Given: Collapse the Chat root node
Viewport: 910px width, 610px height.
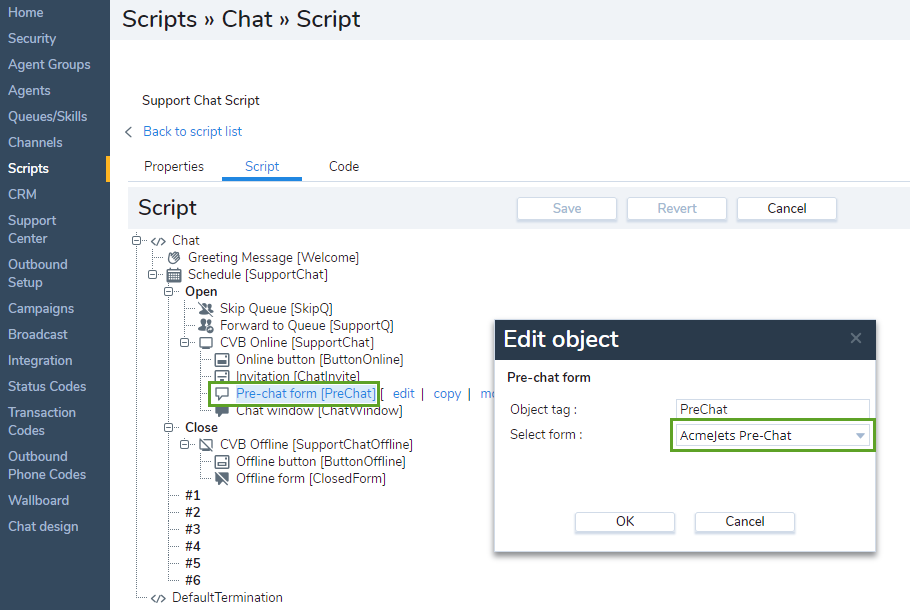Looking at the screenshot, I should click(136, 240).
